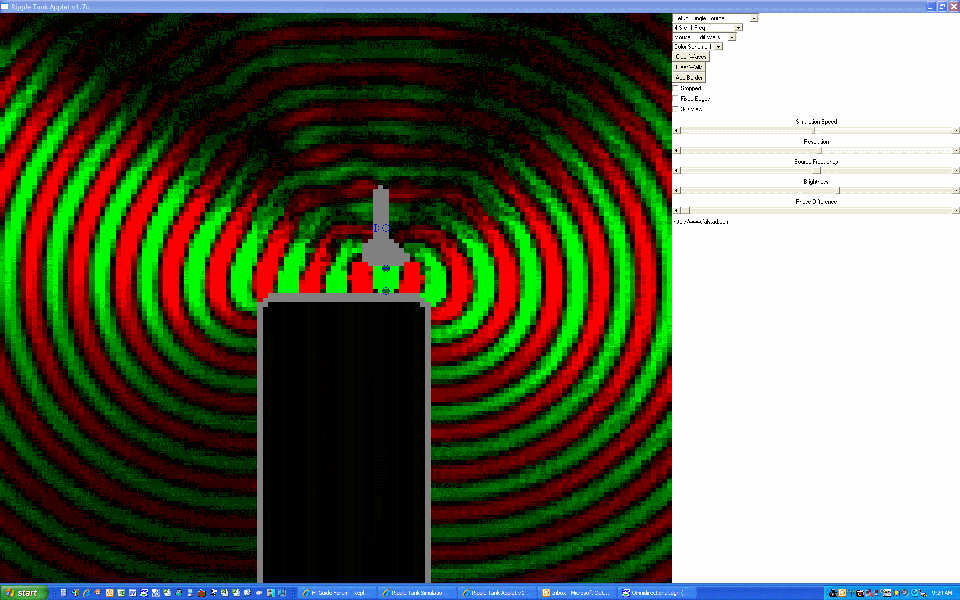Enable the Stopped checkbox
This screenshot has height=600, width=960.
click(677, 88)
